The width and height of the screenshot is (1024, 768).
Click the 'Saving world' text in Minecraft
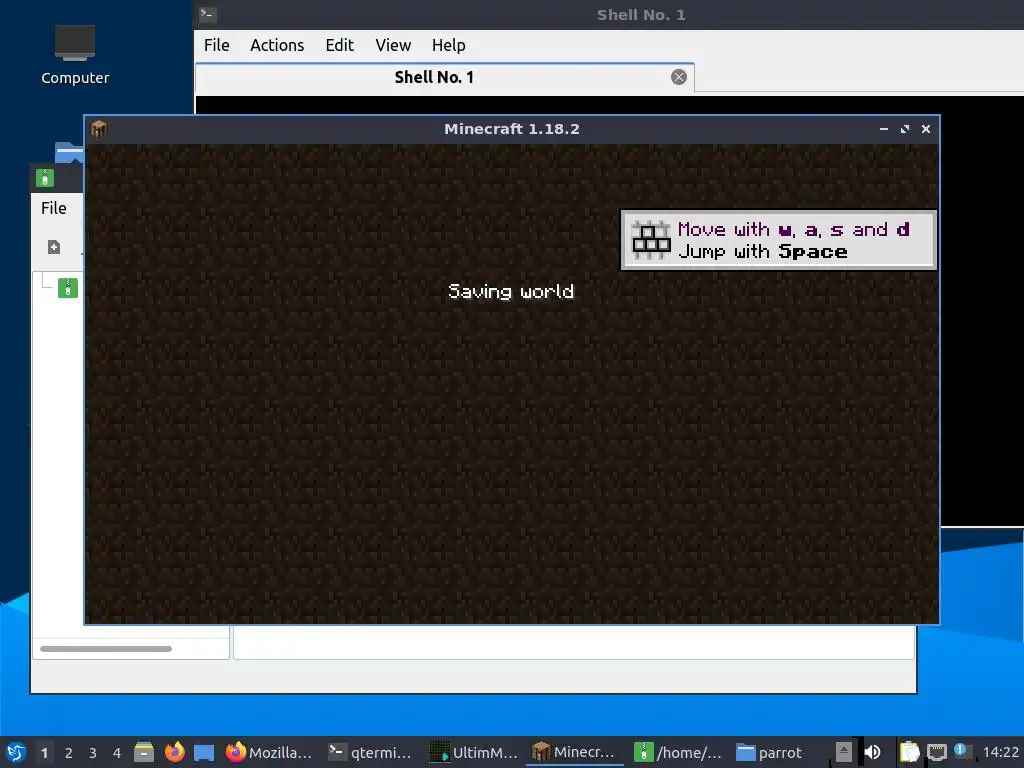(x=511, y=291)
